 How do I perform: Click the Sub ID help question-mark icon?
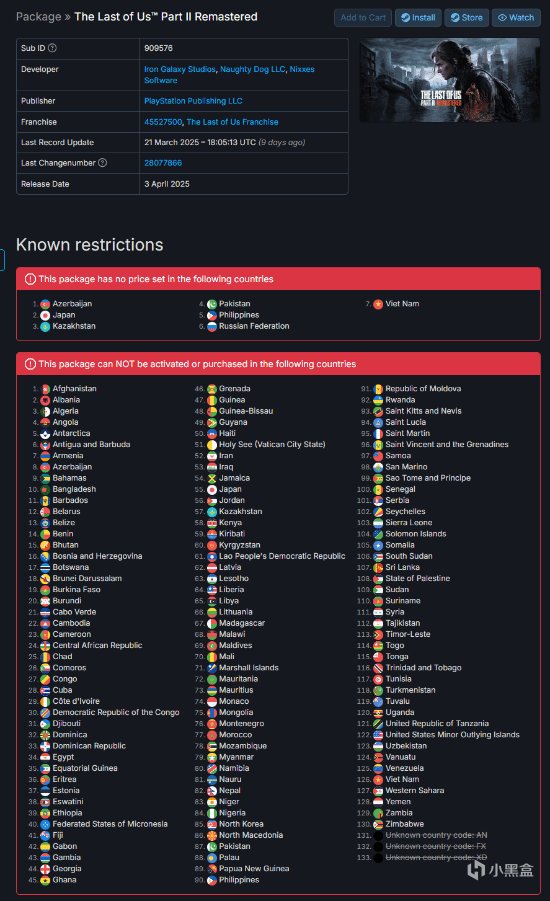pyautogui.click(x=52, y=48)
